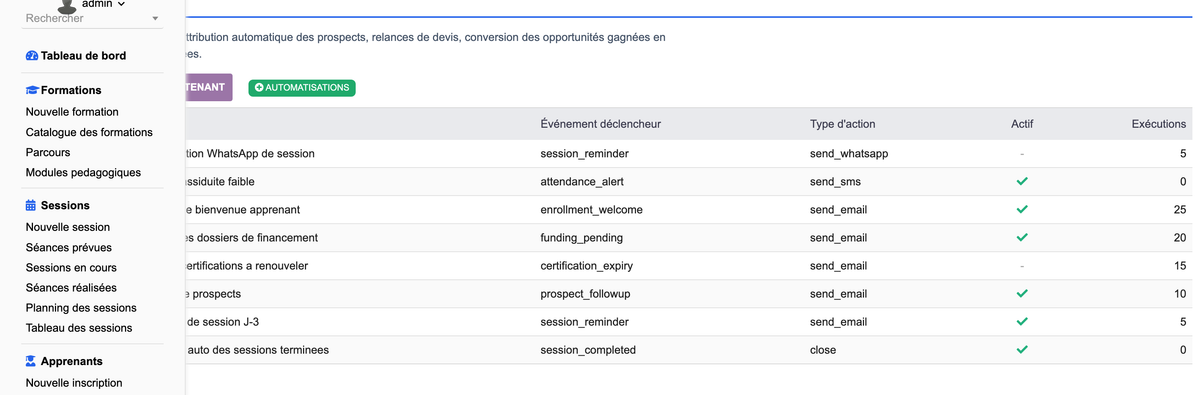Click the Apprenants person icon

31,362
